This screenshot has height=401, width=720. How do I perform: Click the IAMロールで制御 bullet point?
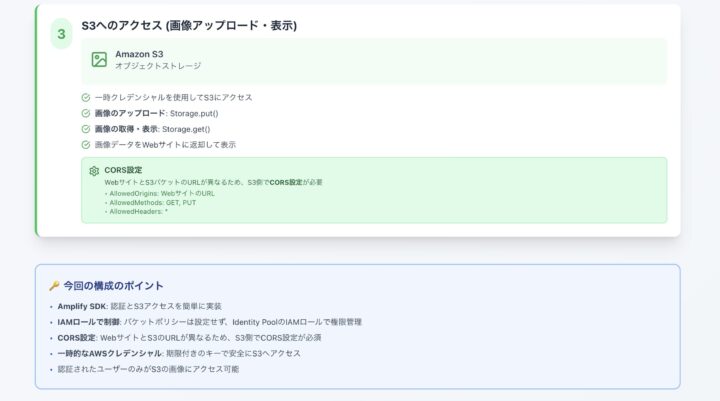pos(209,322)
